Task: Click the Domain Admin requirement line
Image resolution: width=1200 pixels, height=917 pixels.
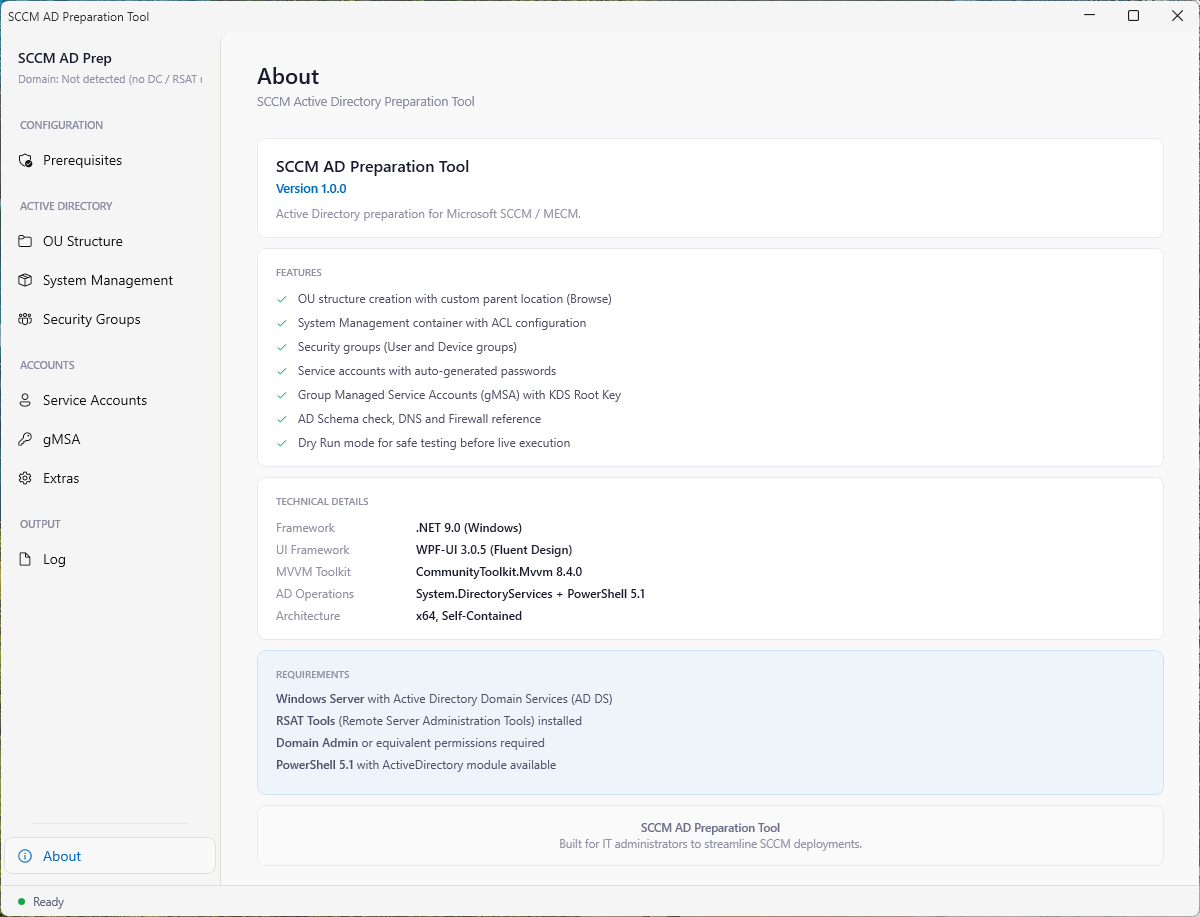Action: 410,743
